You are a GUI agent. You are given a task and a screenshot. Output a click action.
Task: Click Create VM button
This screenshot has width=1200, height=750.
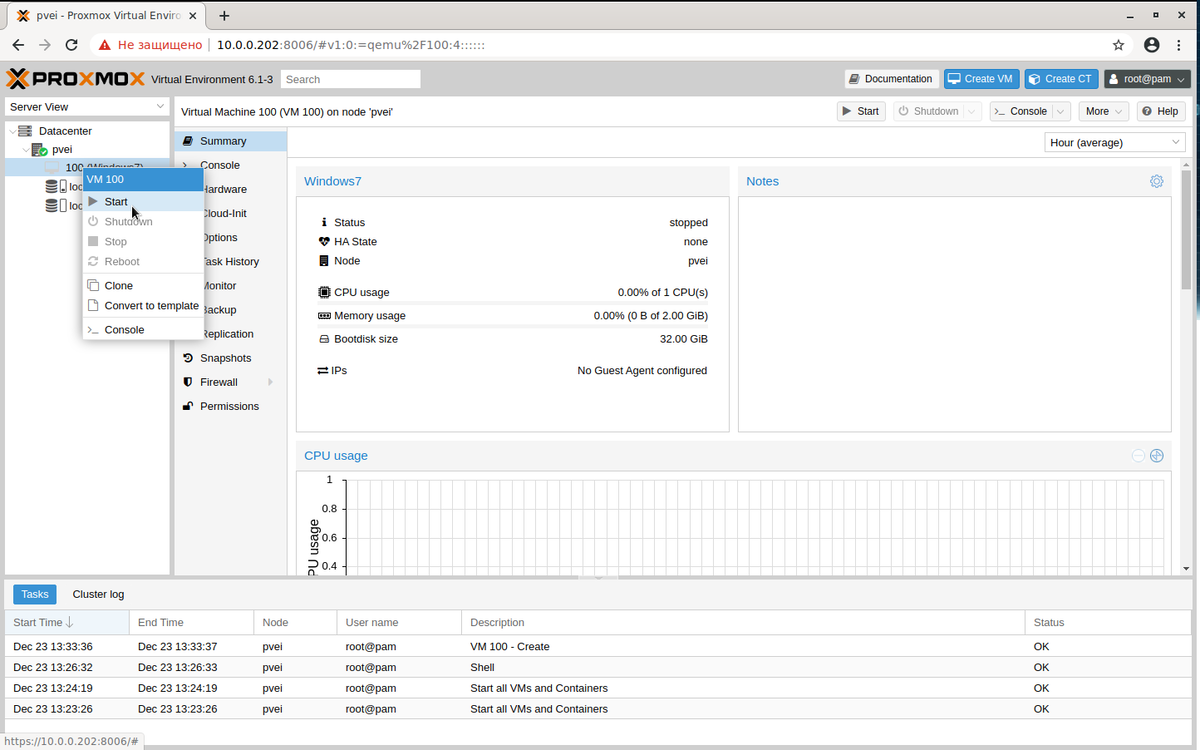[980, 79]
